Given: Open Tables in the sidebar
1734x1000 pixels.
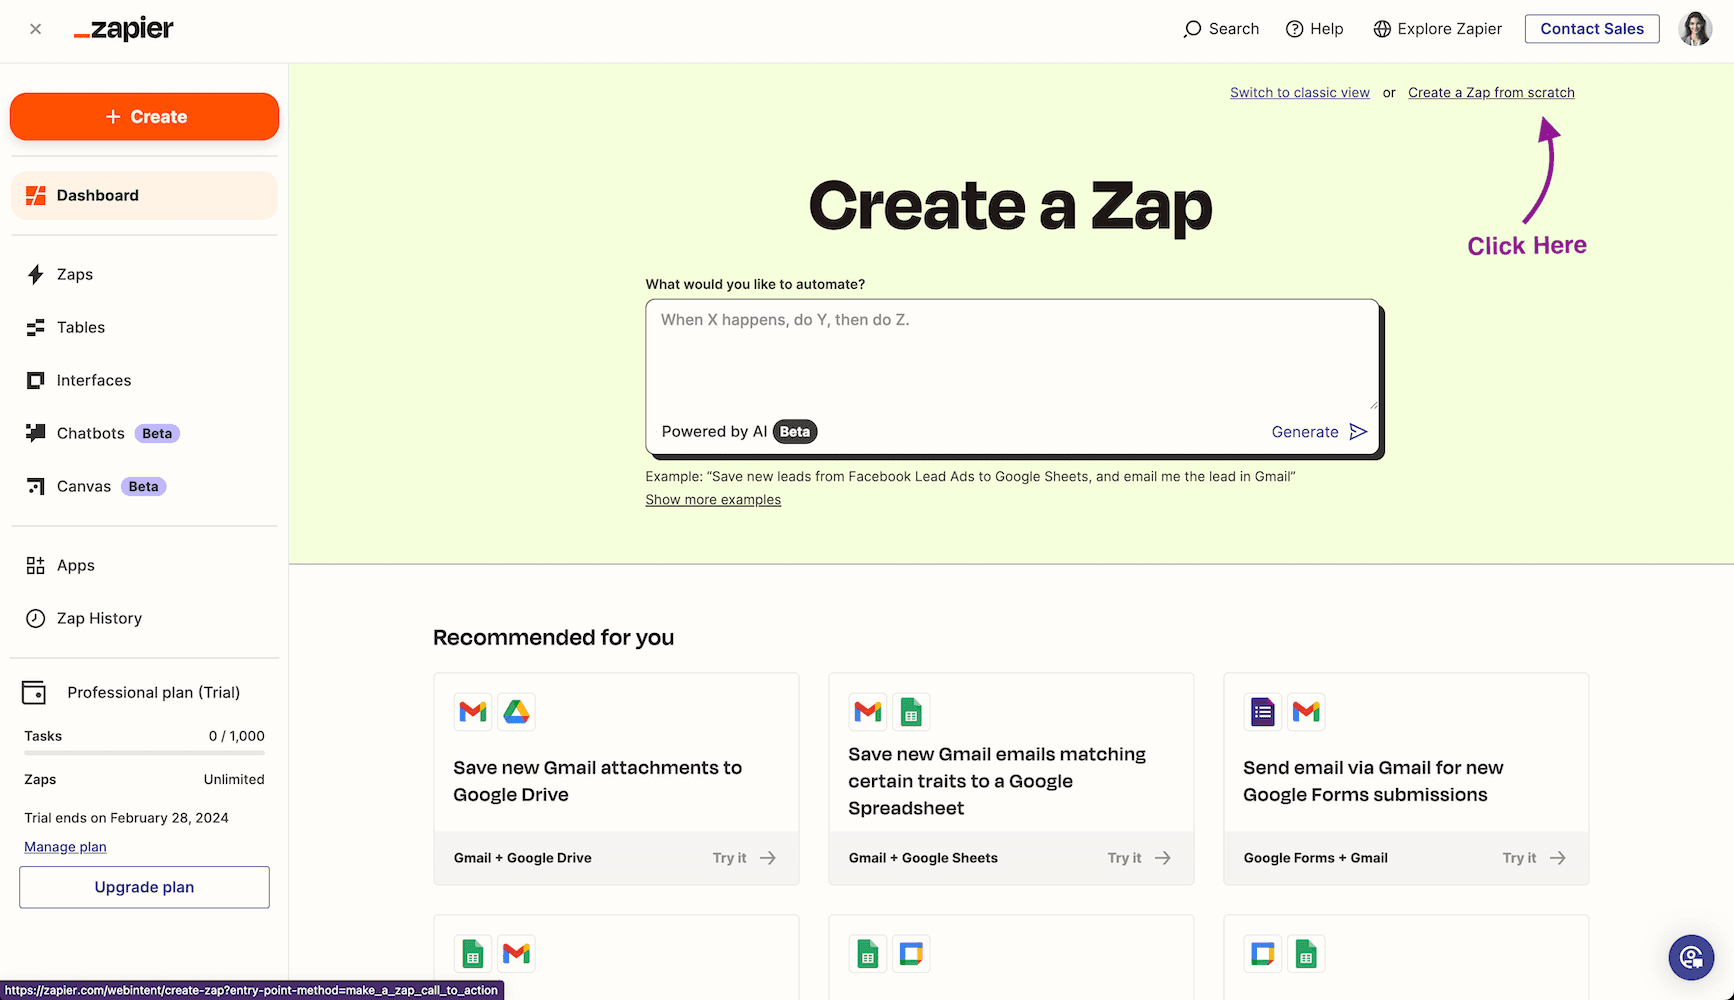Looking at the screenshot, I should pyautogui.click(x=145, y=327).
